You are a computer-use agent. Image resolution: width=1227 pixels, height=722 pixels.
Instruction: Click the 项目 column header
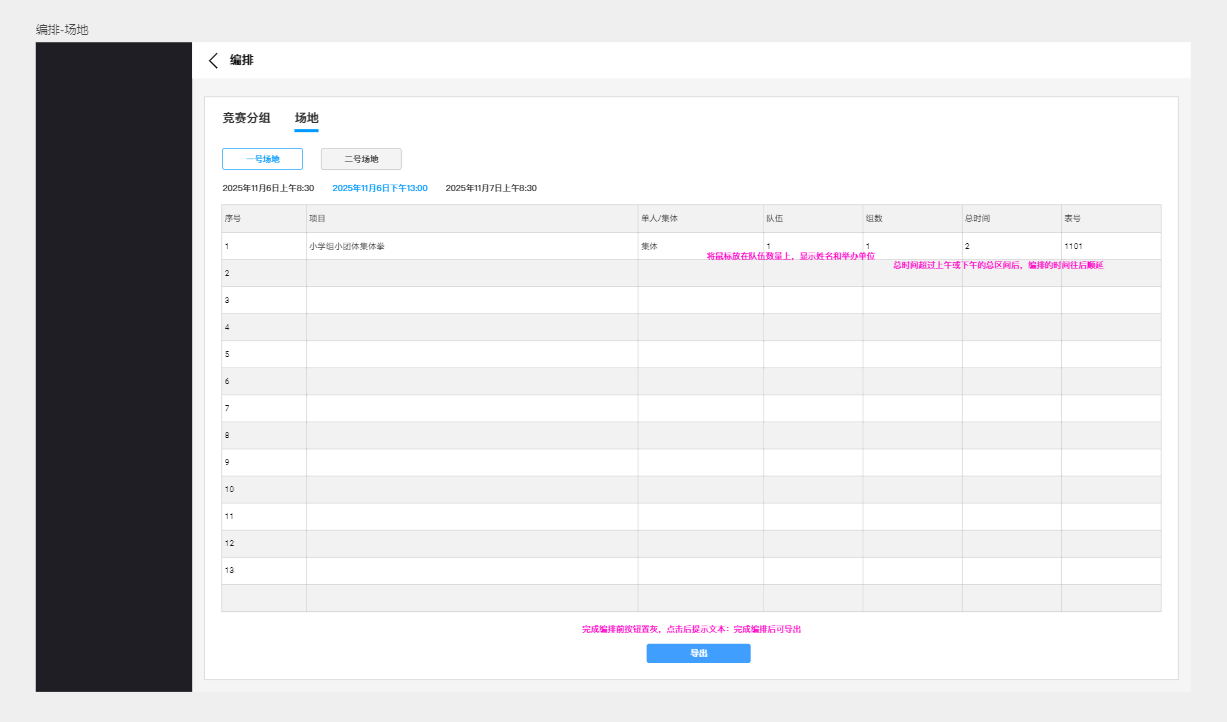click(317, 218)
